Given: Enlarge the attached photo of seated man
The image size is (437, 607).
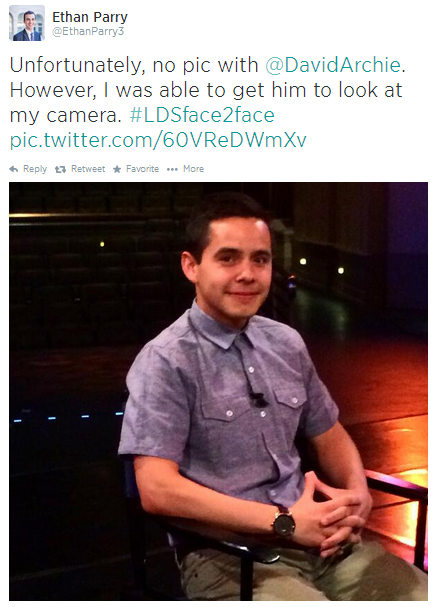Looking at the screenshot, I should click(x=218, y=391).
